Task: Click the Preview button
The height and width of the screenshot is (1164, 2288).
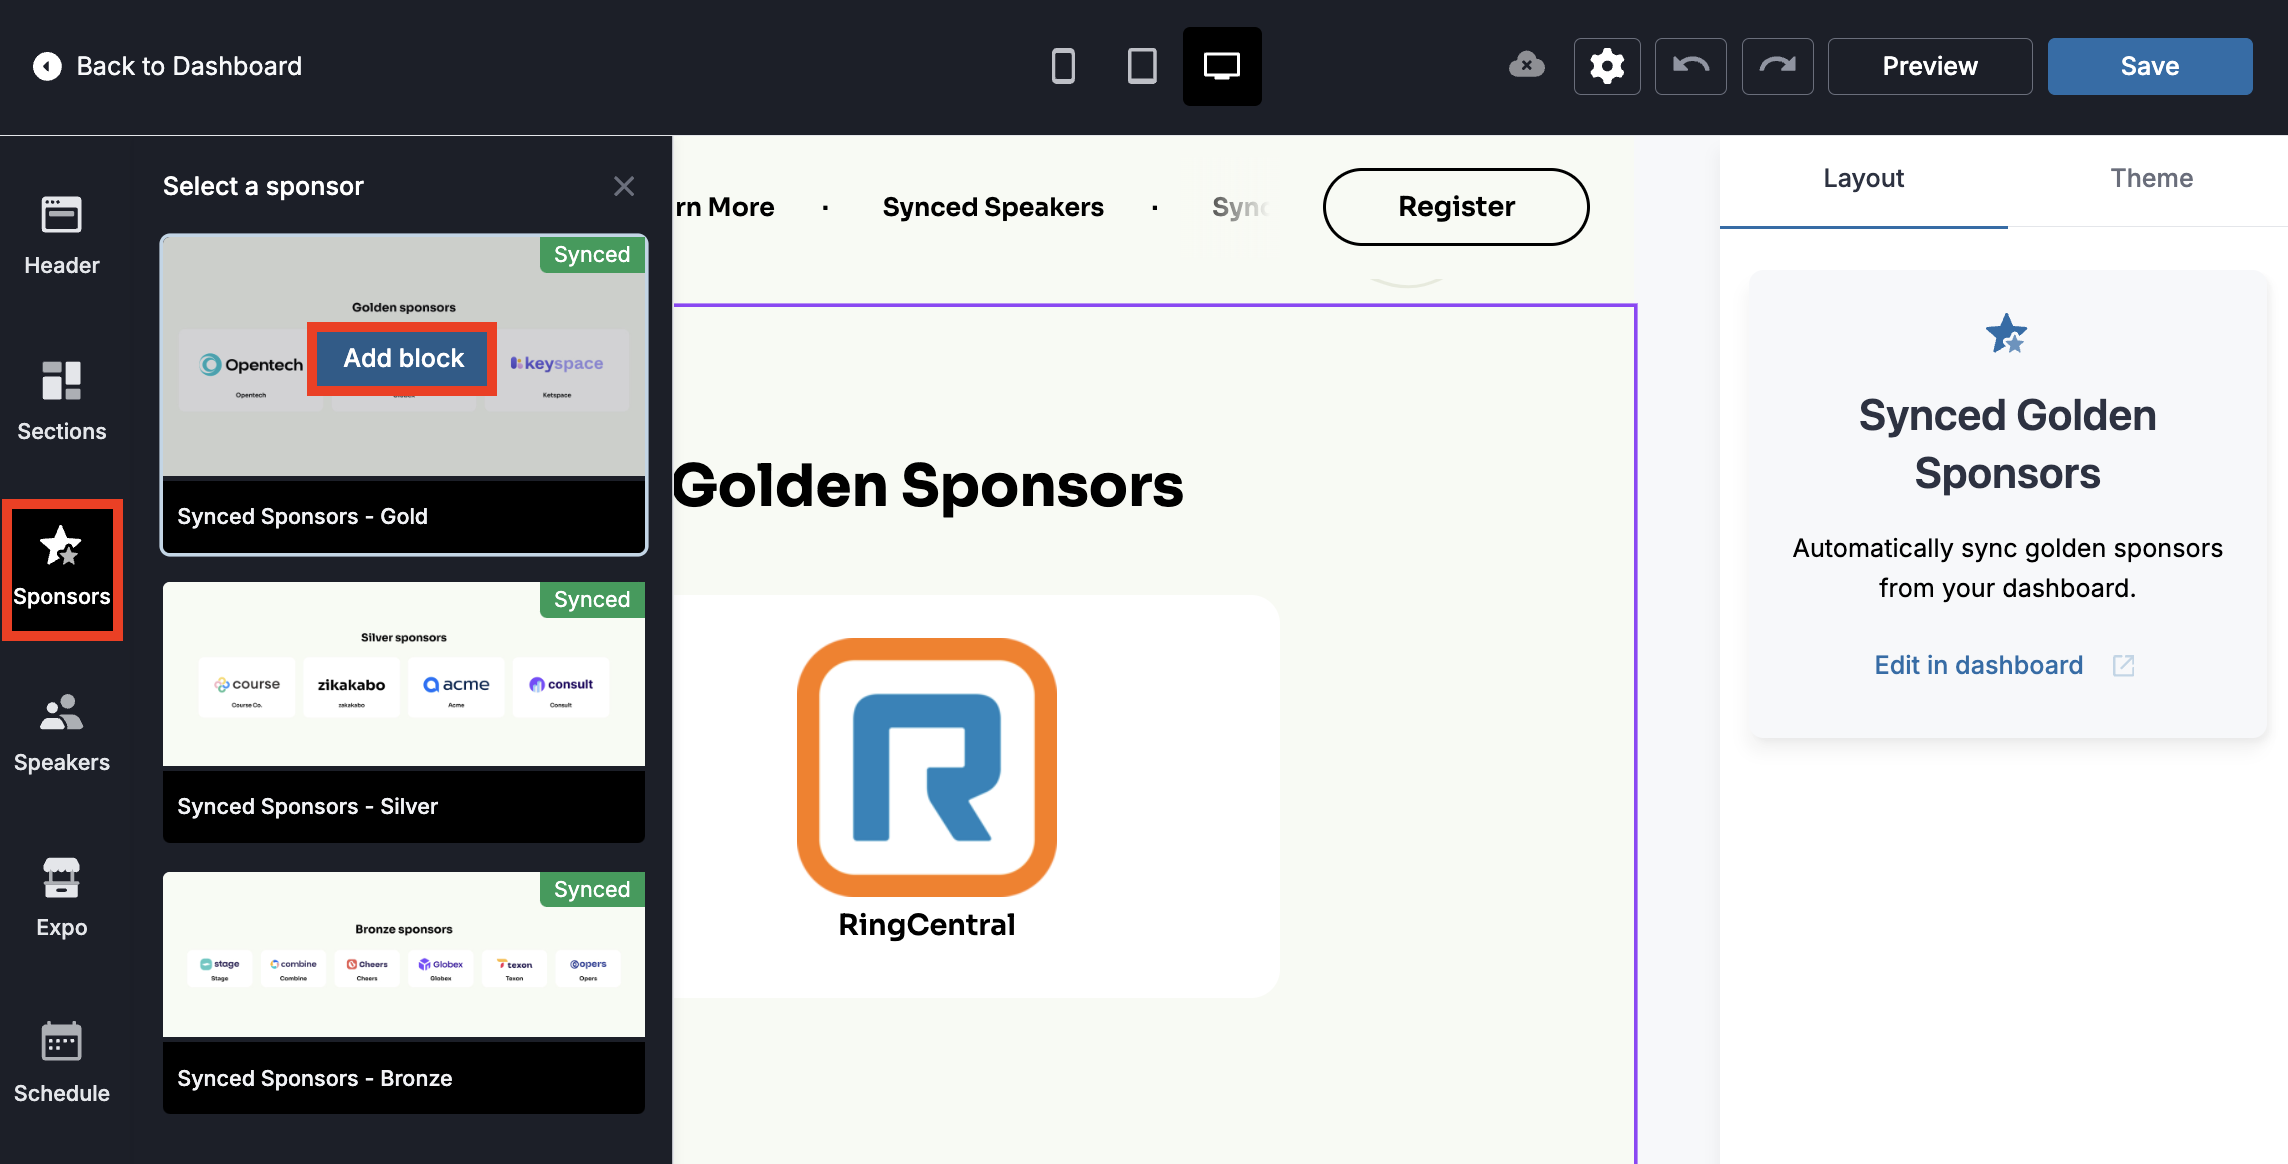Action: point(1930,66)
